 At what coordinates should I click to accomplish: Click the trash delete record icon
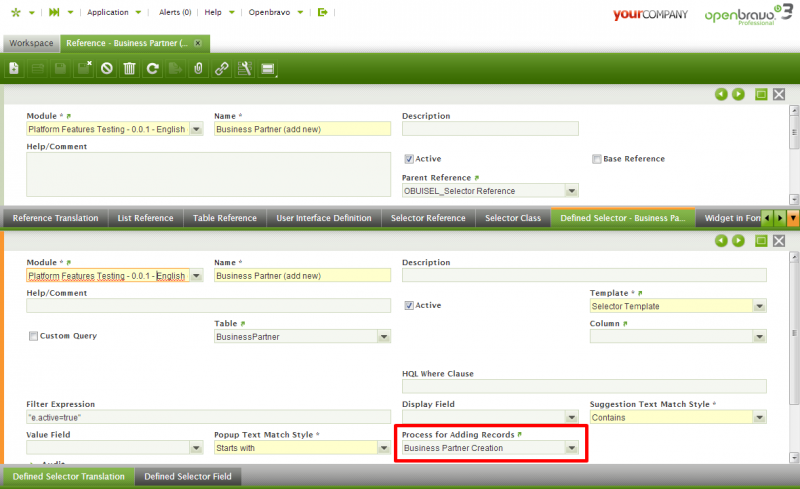pos(129,69)
